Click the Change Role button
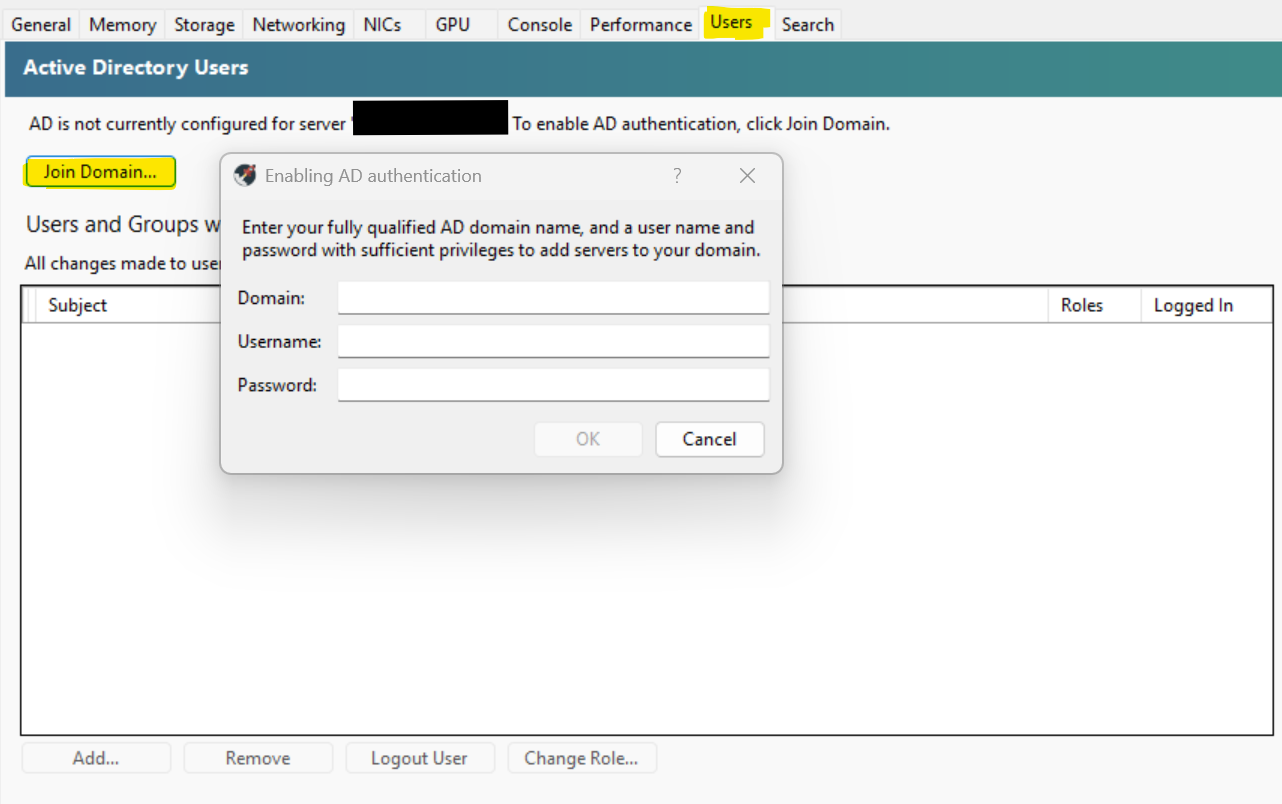 click(582, 758)
